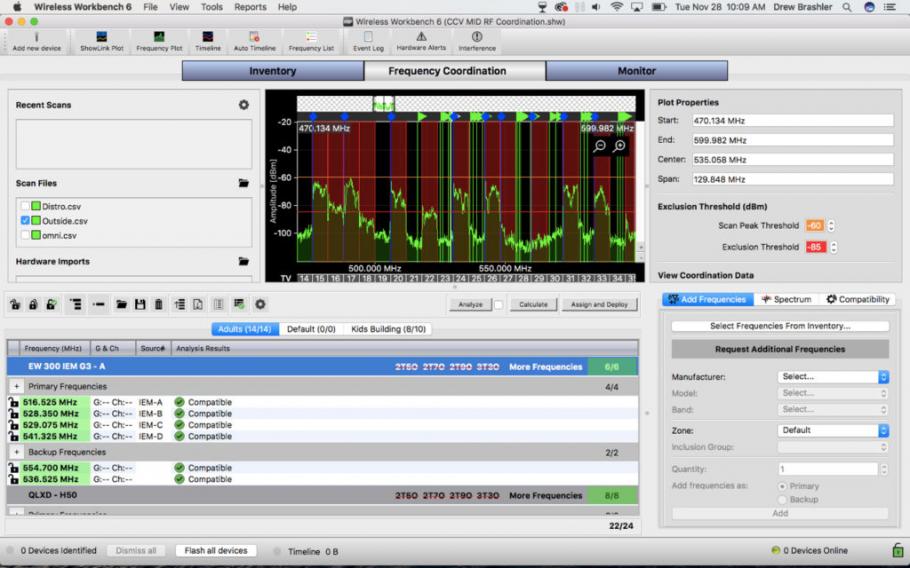910x568 pixels.
Task: Open the Interference tool
Action: [x=477, y=42]
